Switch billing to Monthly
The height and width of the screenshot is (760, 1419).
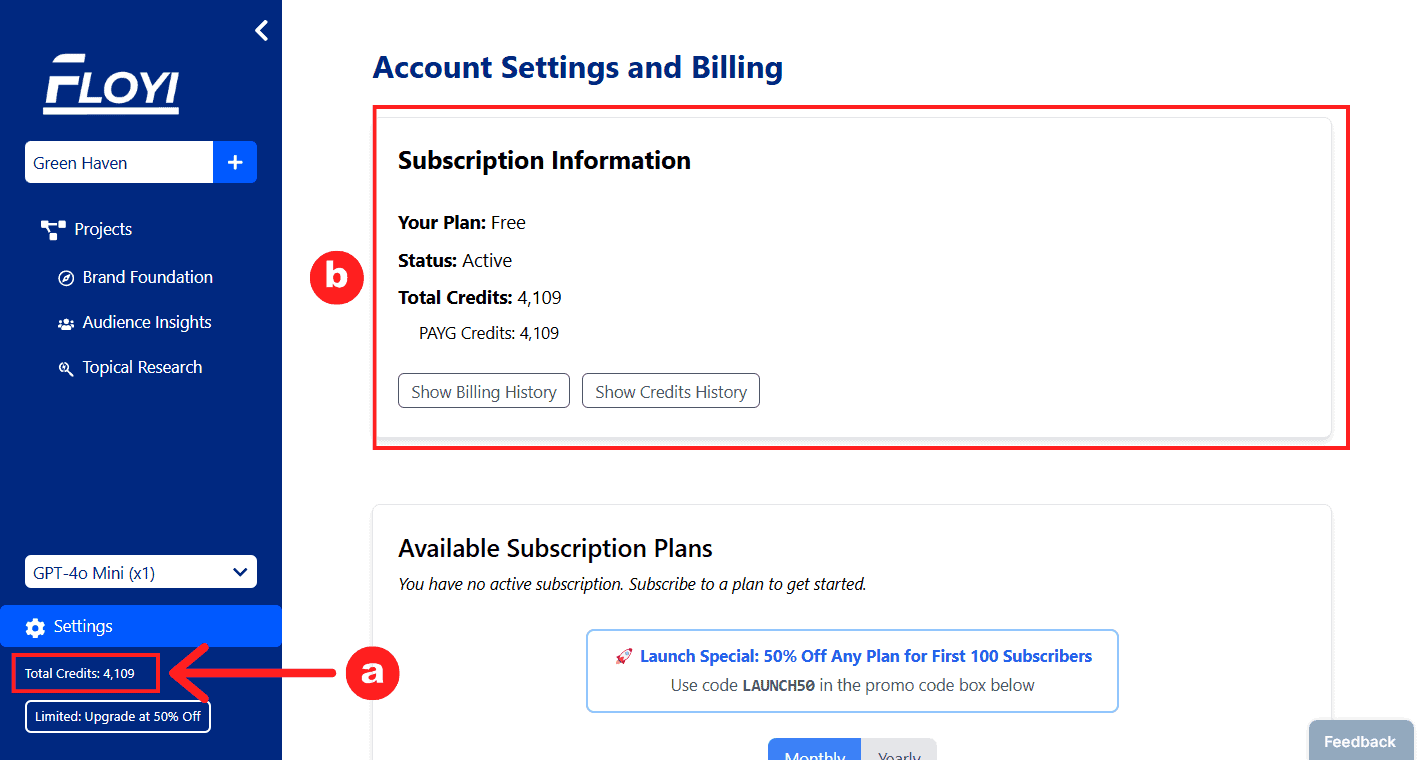tap(814, 750)
